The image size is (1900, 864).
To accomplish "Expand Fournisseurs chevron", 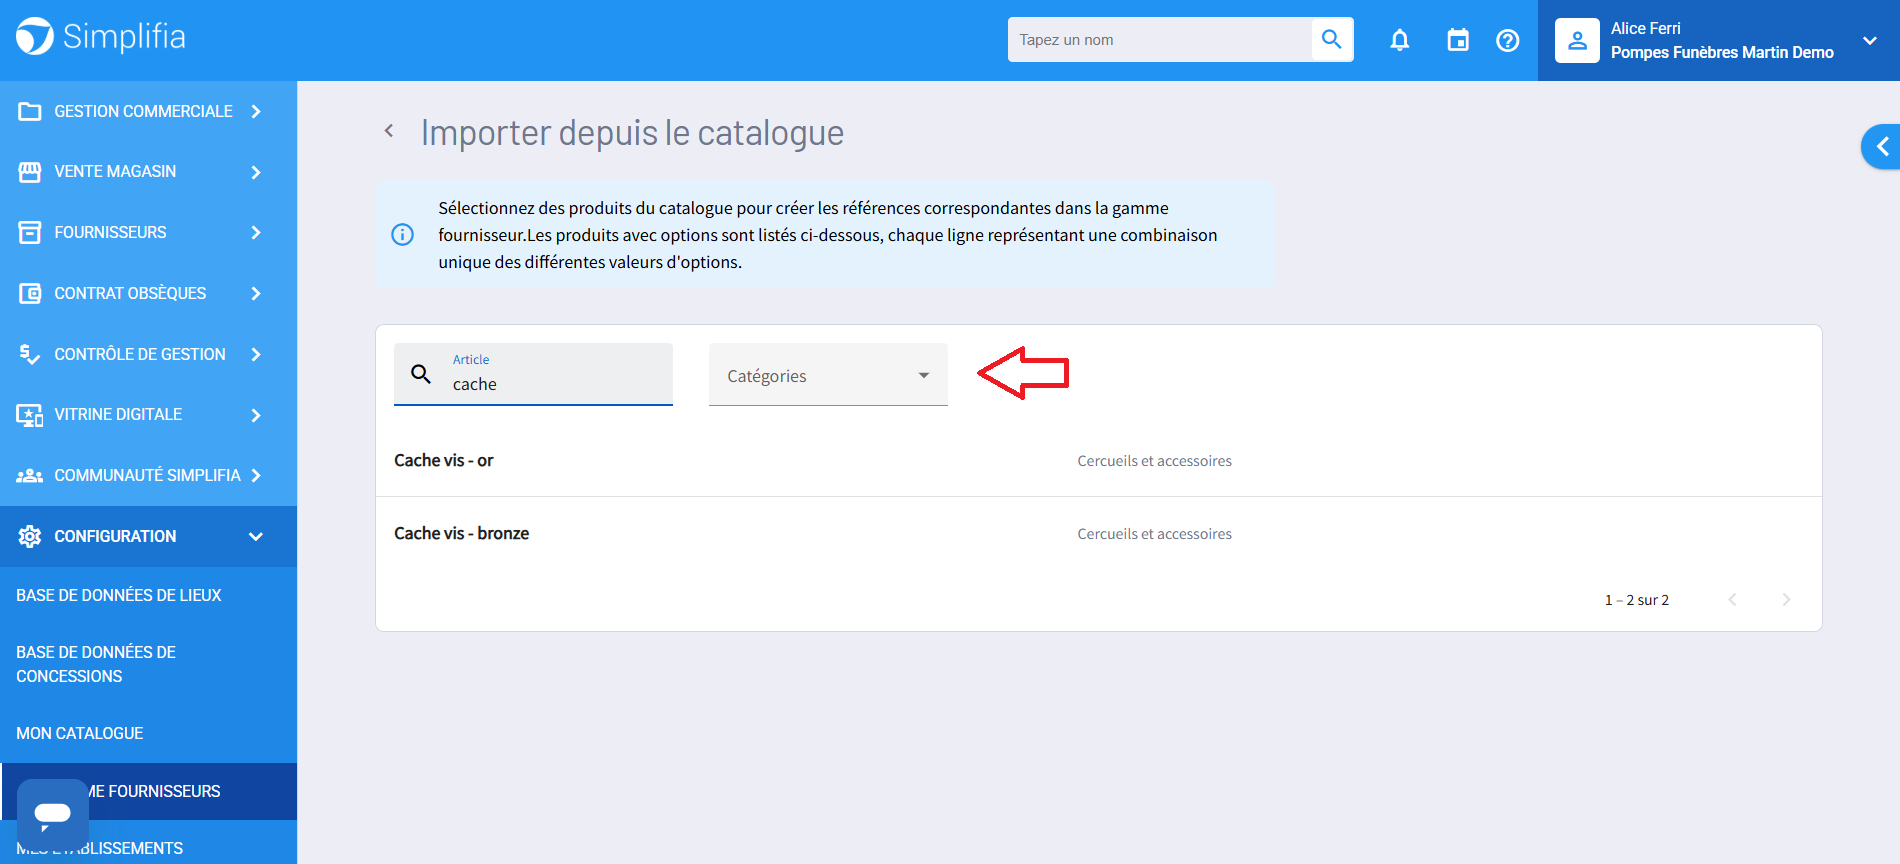I will coord(256,232).
